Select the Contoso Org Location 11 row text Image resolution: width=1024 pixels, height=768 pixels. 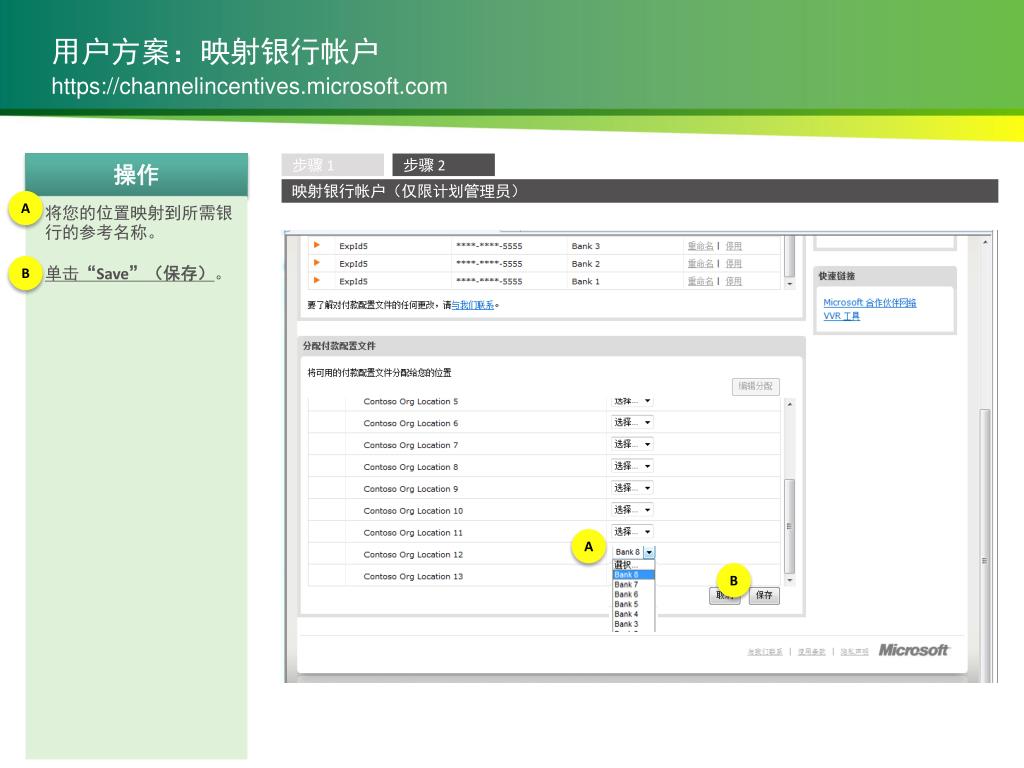click(x=413, y=533)
